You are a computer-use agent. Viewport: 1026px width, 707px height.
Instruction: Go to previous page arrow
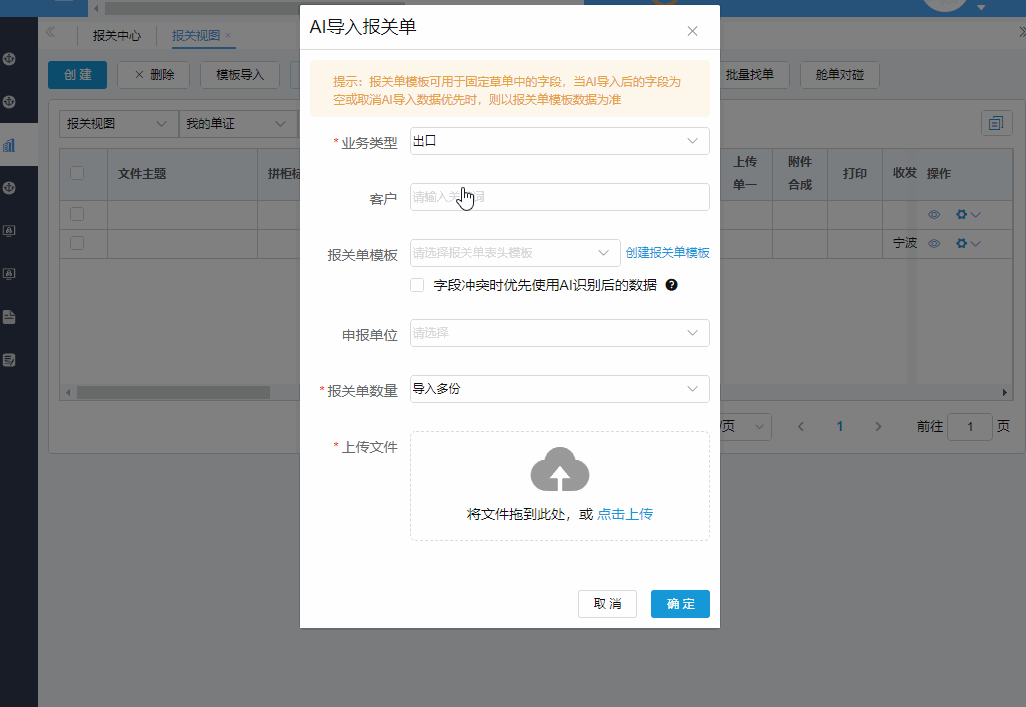[x=800, y=427]
